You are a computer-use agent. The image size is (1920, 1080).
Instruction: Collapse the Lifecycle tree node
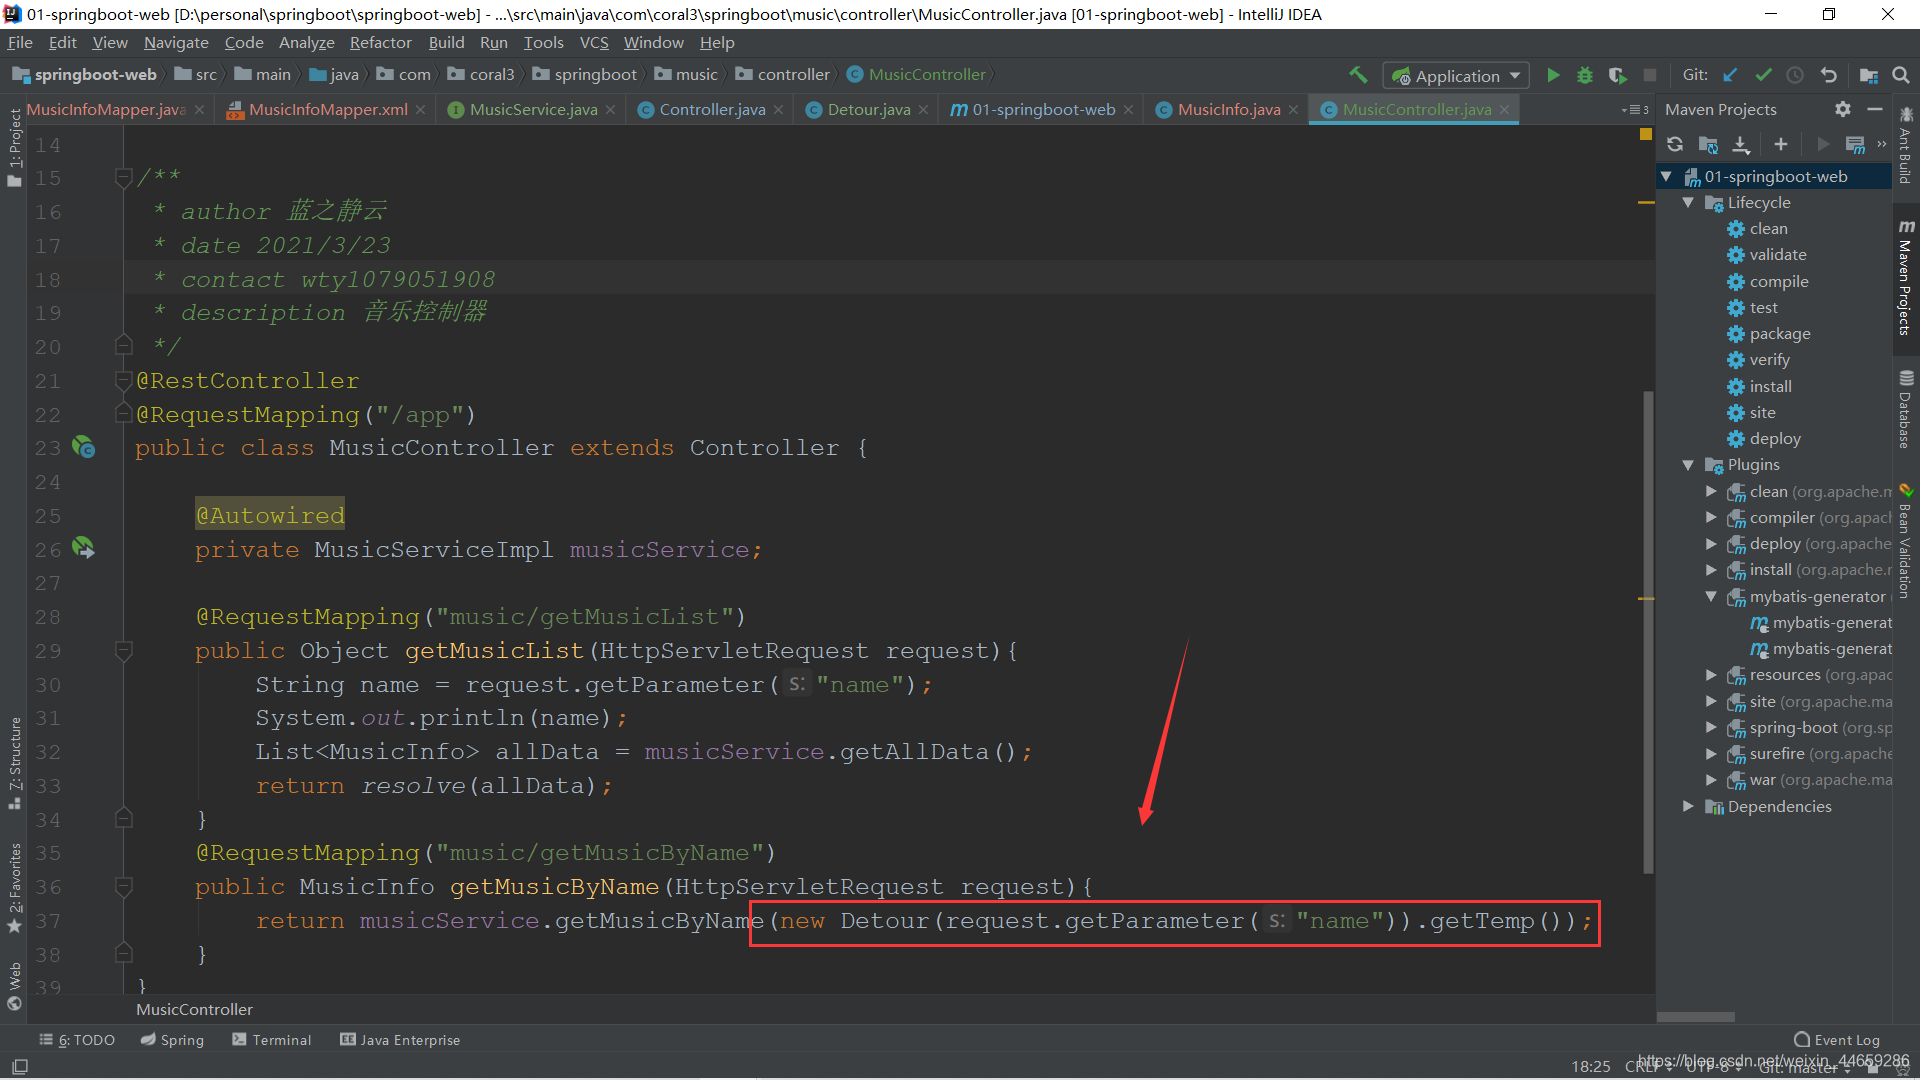(1688, 202)
